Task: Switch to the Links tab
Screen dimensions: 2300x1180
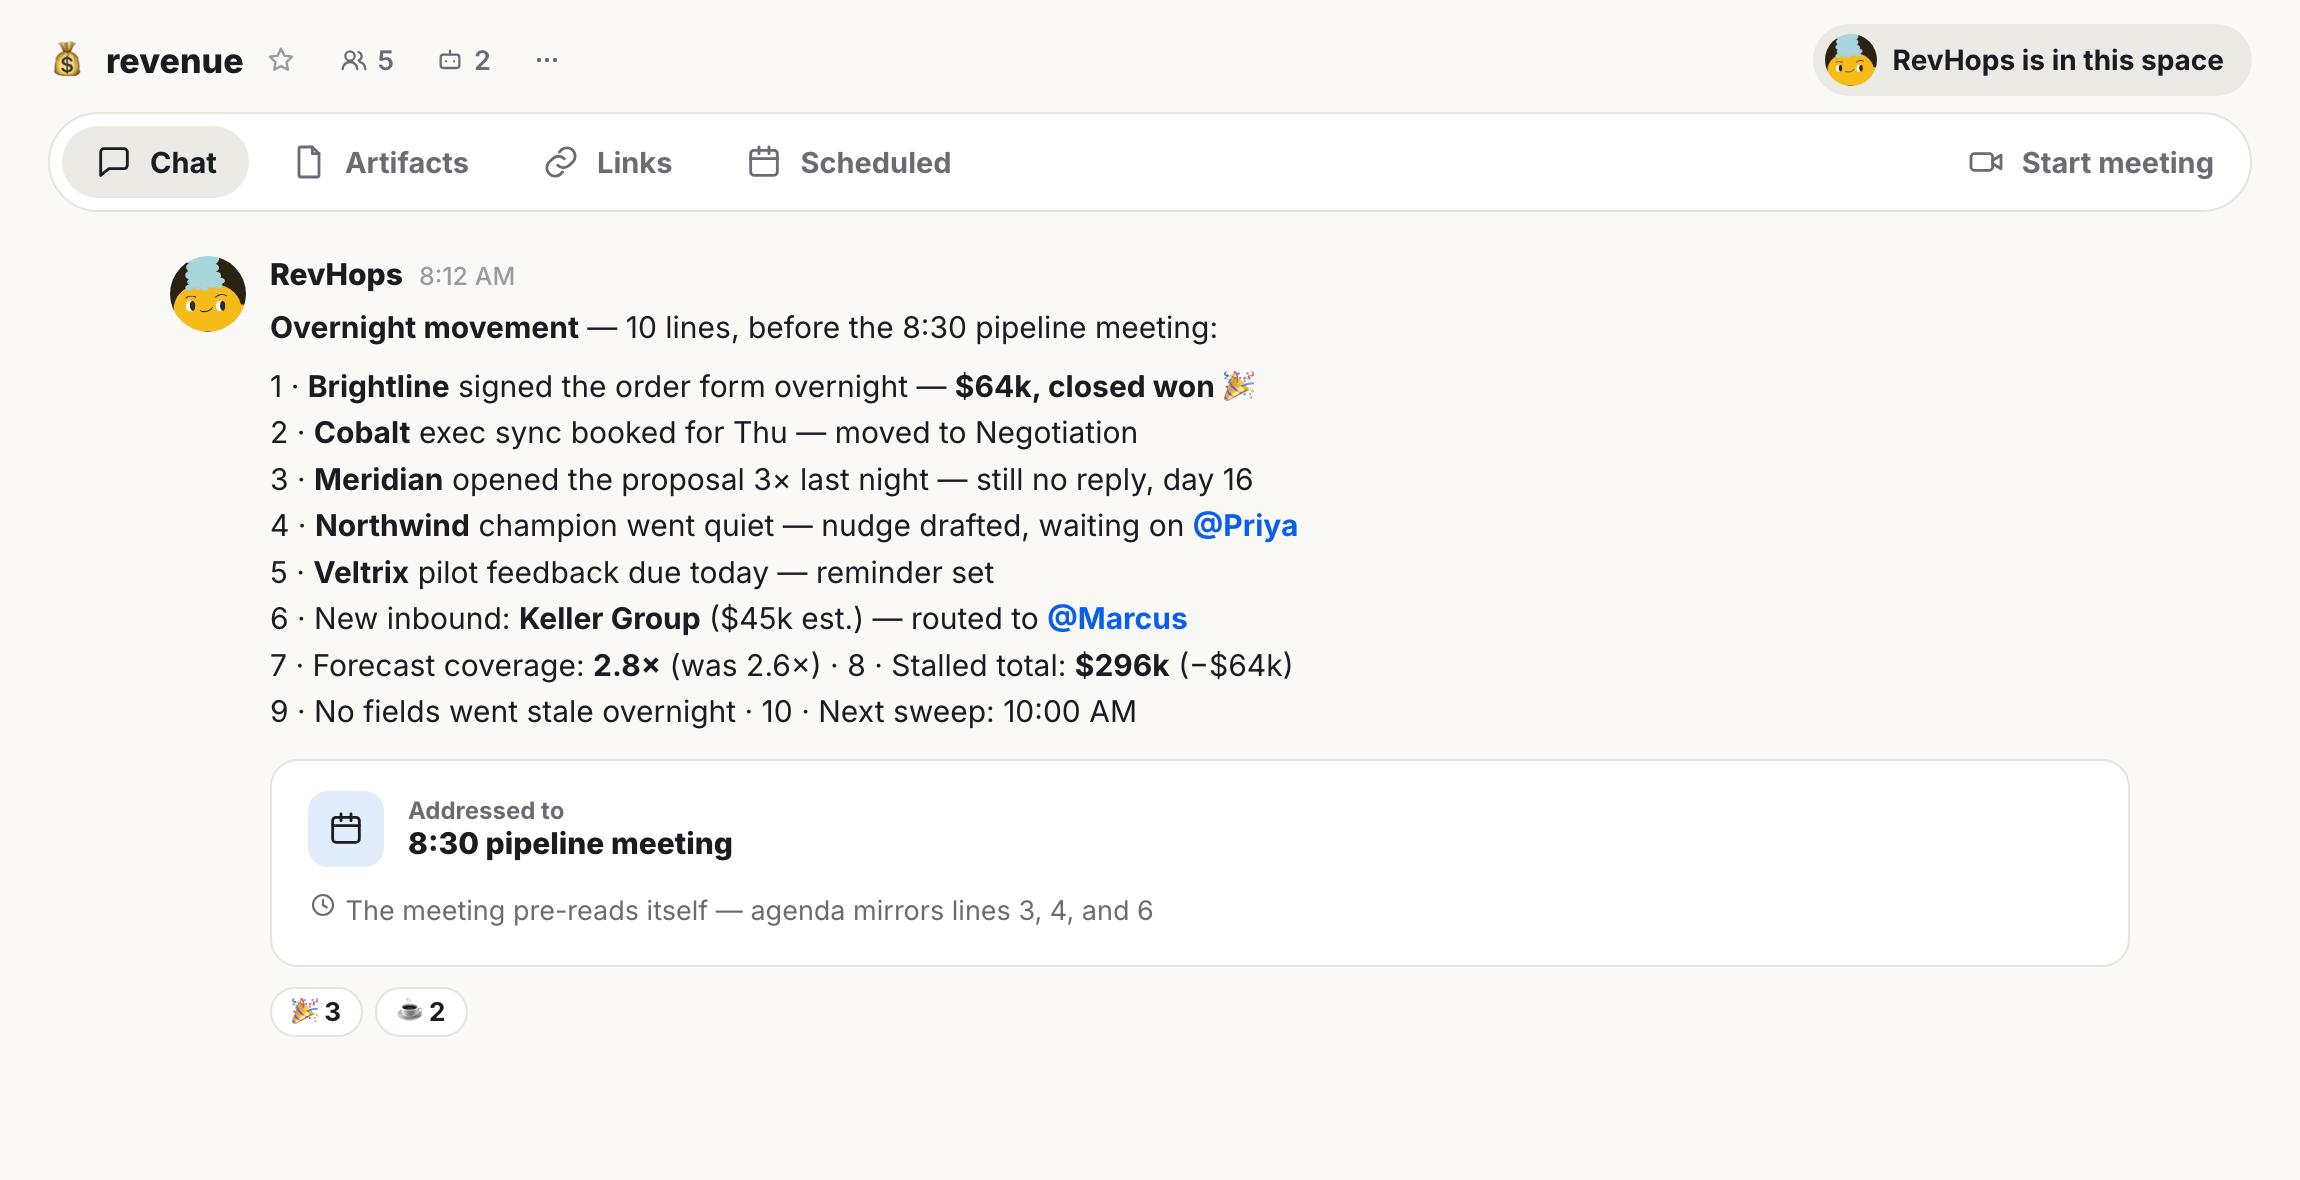Action: click(x=608, y=162)
